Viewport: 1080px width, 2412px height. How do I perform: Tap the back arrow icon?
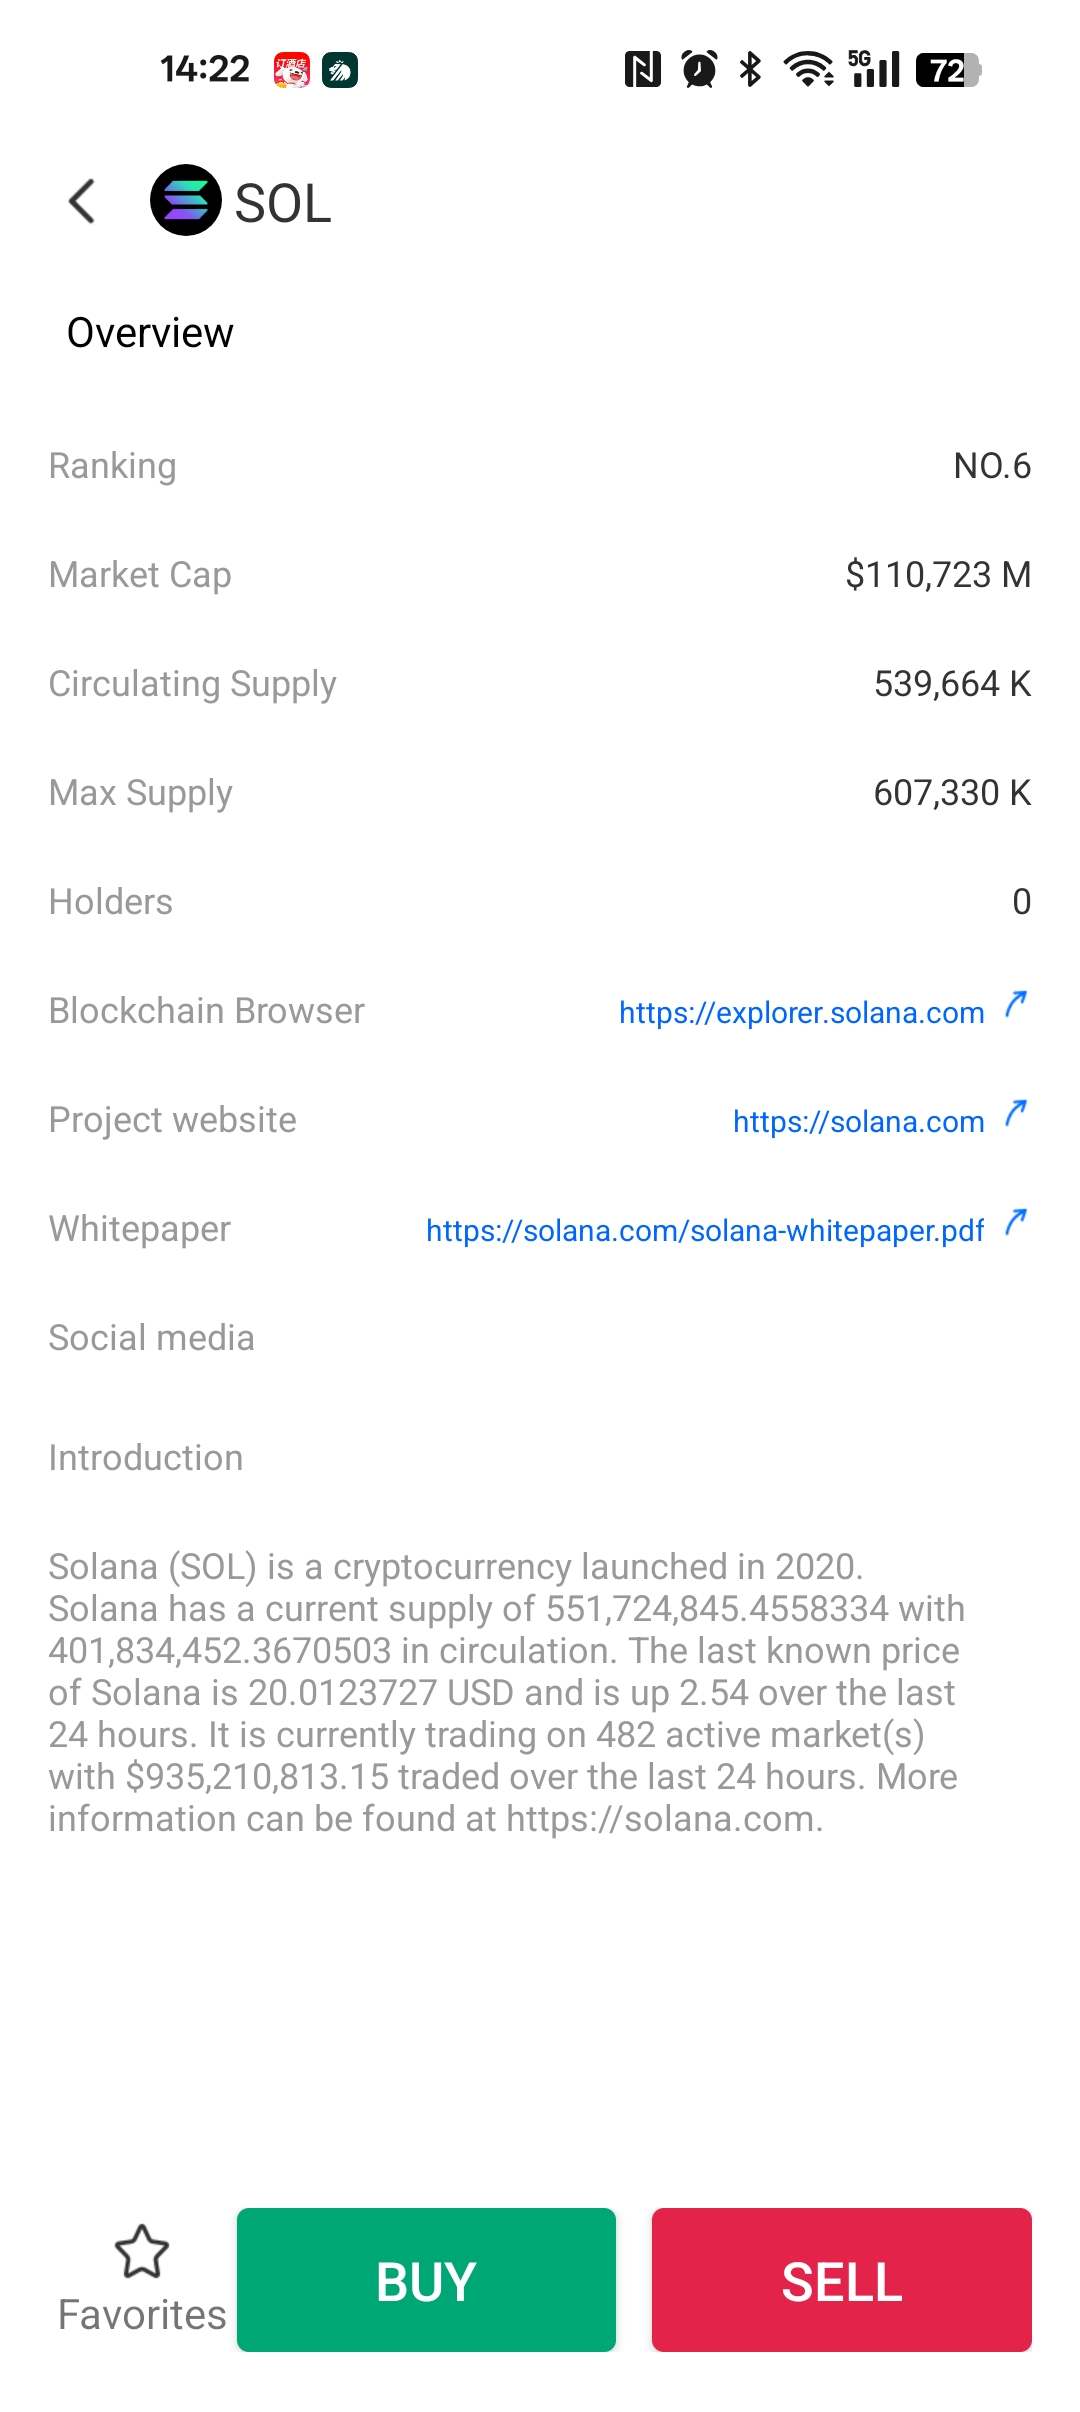coord(82,201)
